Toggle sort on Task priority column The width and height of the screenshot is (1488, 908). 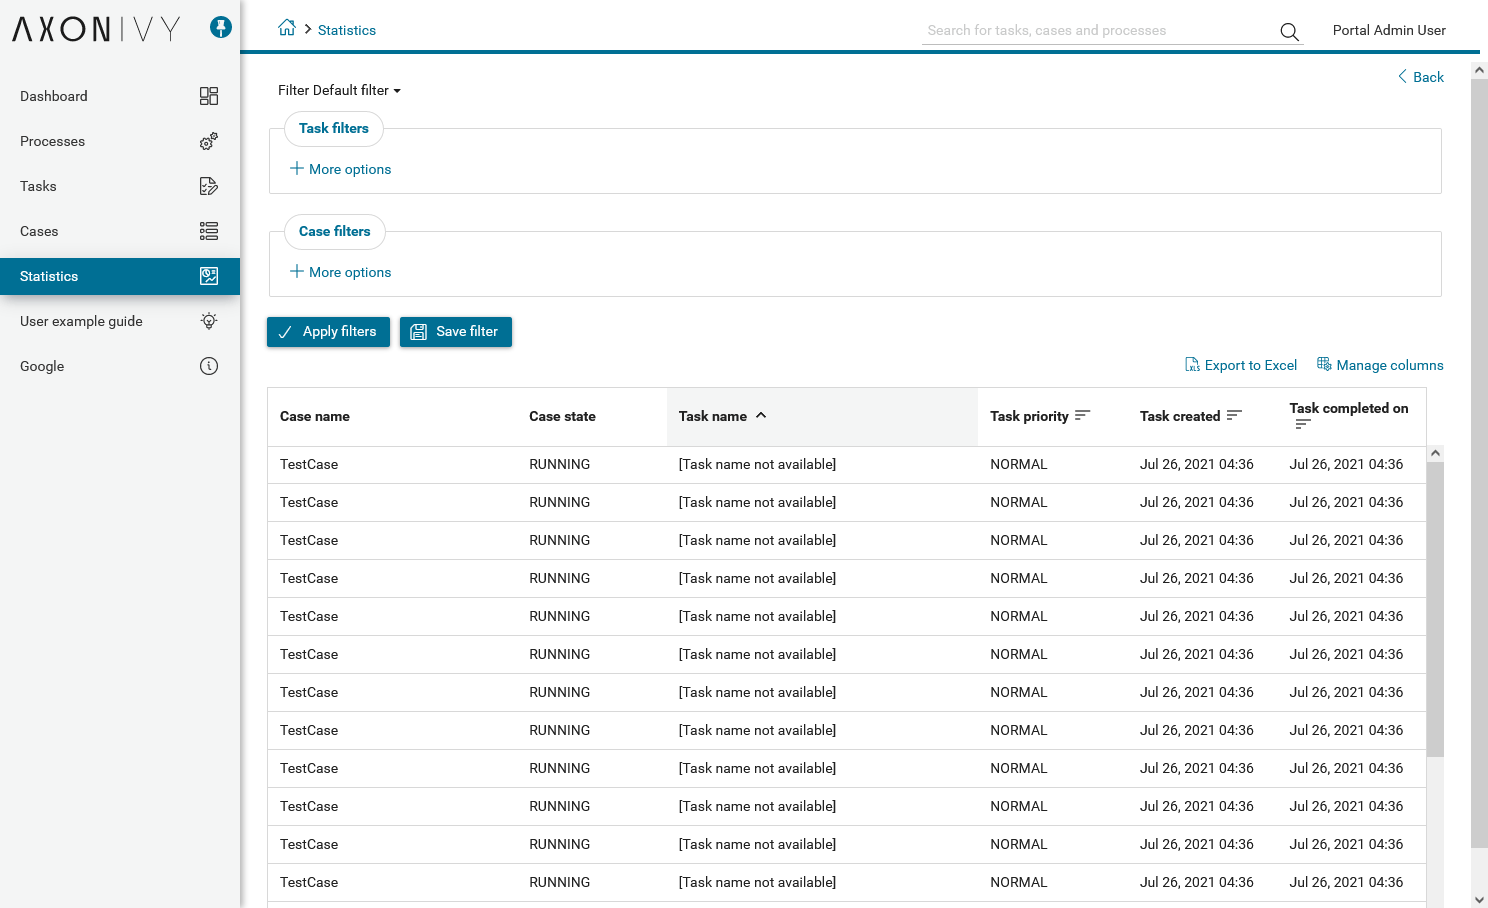(1082, 416)
